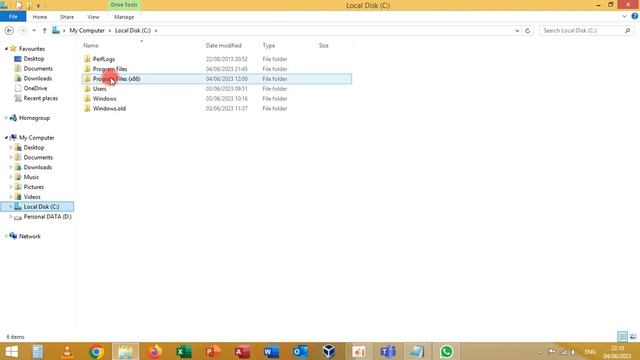Open the File ribbon menu
Viewport: 640px width, 360px height.
tap(13, 17)
